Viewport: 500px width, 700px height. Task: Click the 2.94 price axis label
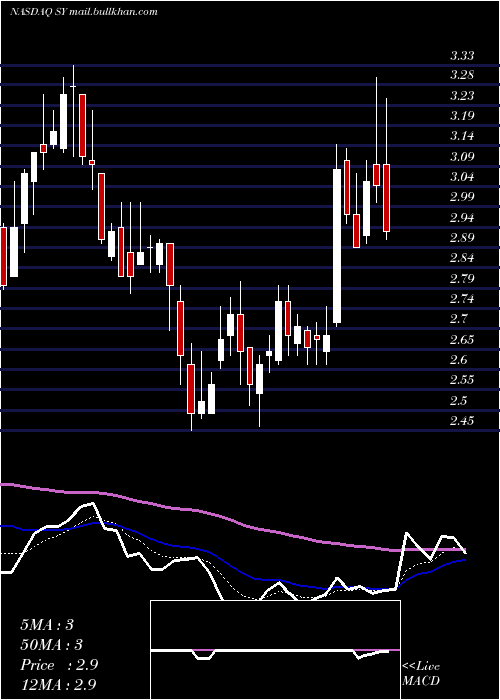462,217
